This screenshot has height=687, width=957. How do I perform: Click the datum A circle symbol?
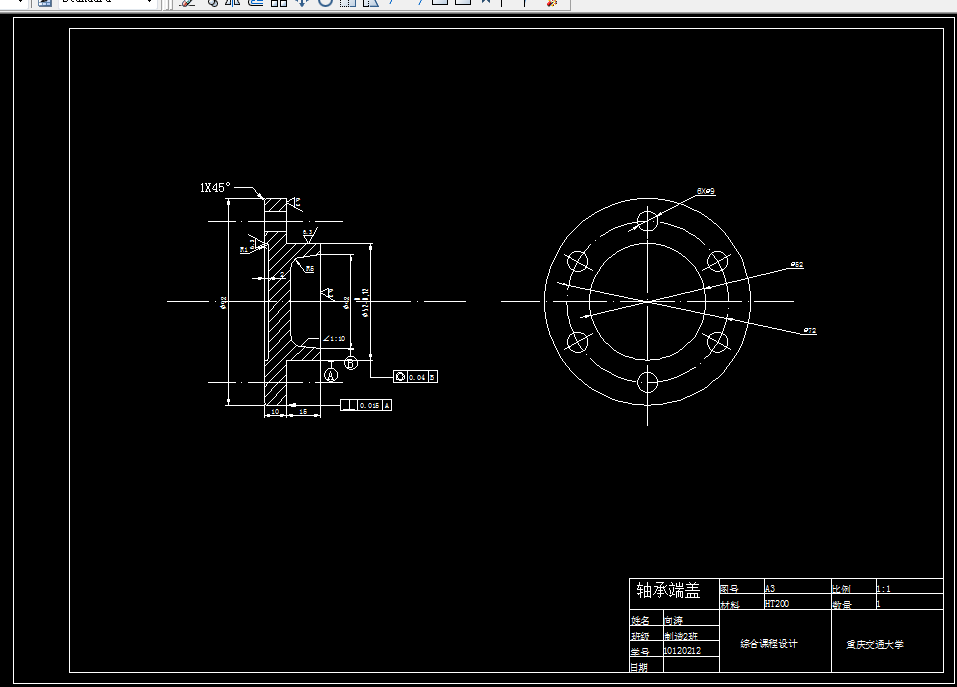[331, 375]
